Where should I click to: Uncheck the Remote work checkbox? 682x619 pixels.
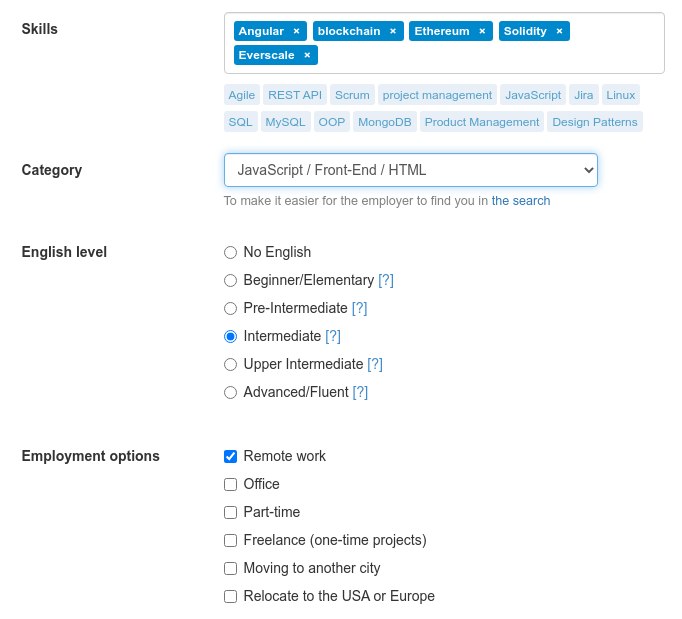(x=231, y=456)
